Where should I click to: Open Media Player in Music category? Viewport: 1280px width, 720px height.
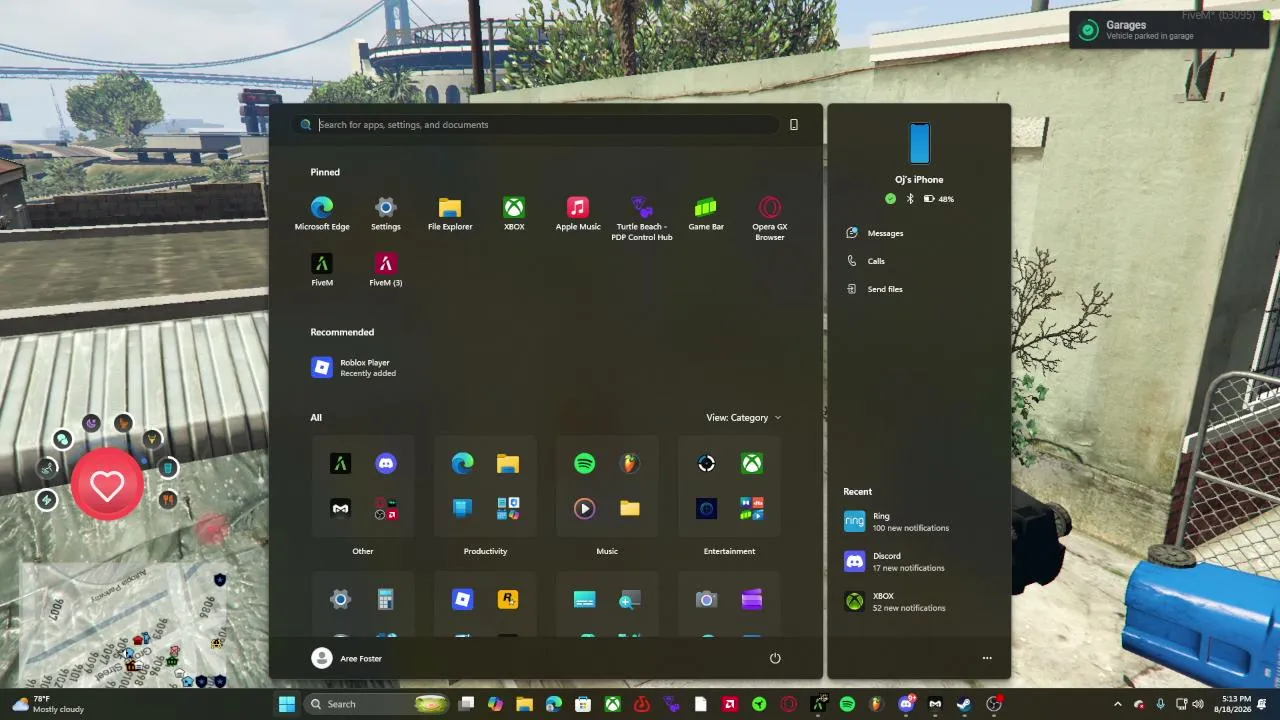point(585,508)
